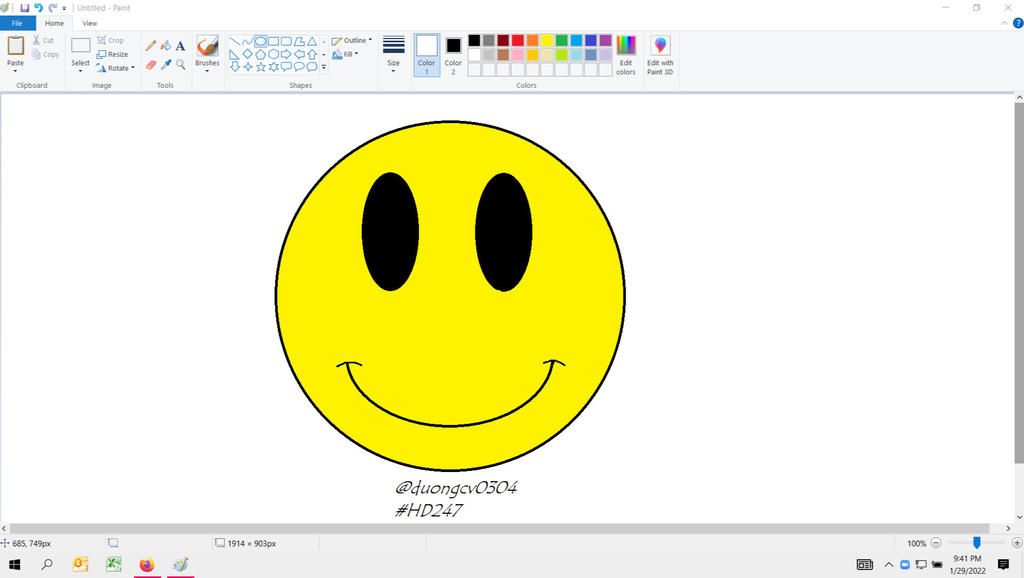
Task: Open the shape Fill dropdown
Action: coord(345,54)
